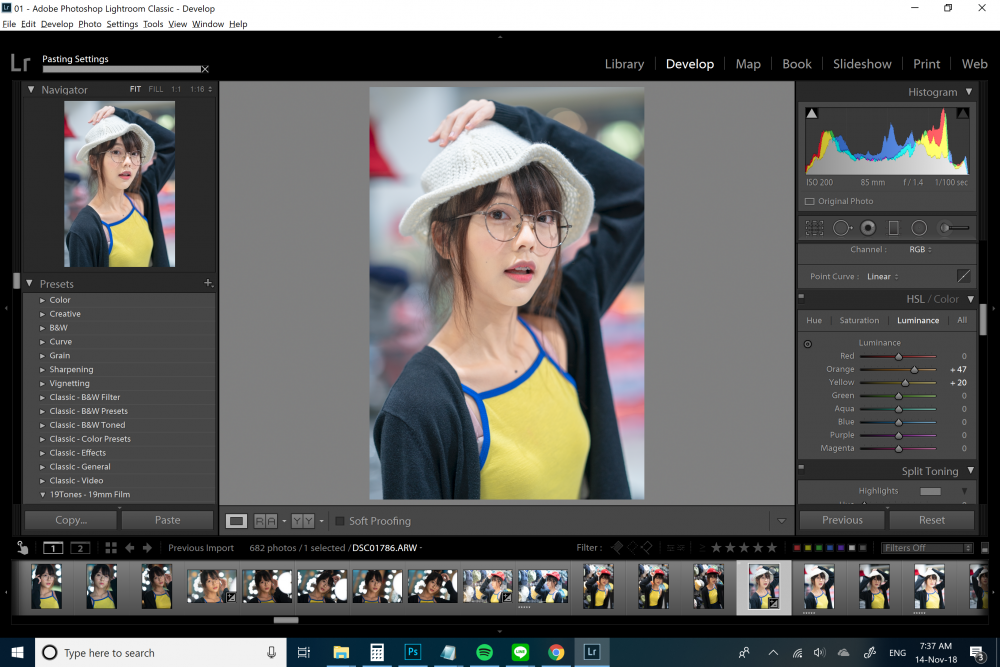Open the Saturation tab in HSL
Viewport: 1000px width, 667px height.
[x=859, y=321]
